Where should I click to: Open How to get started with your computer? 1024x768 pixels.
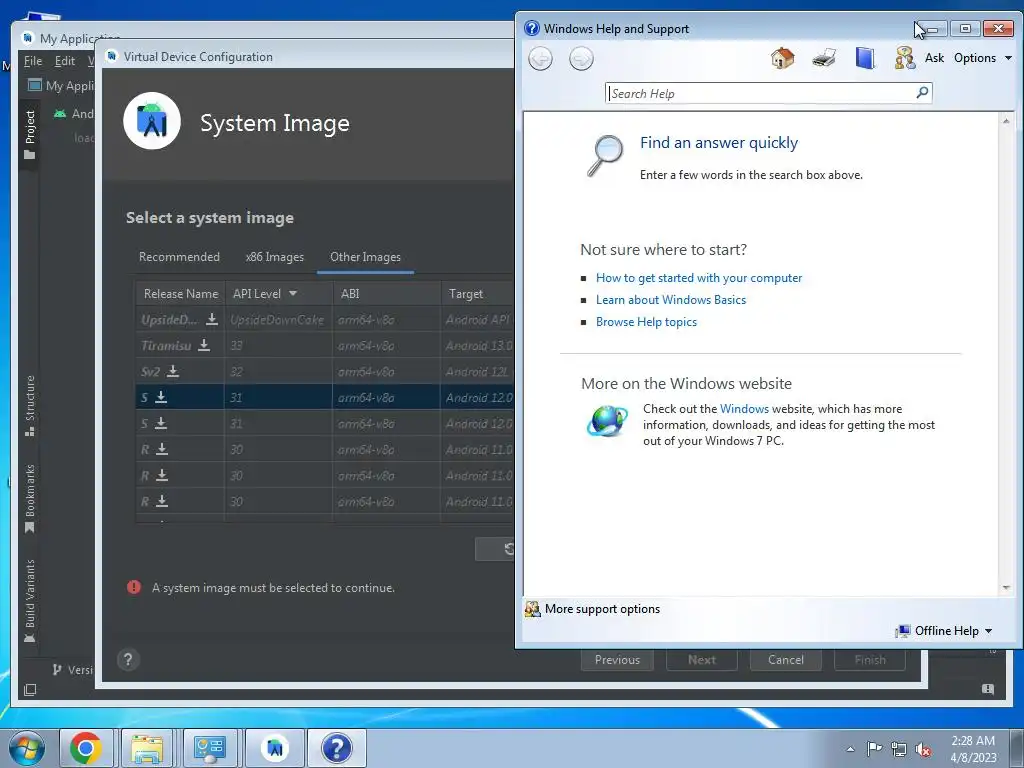point(699,278)
